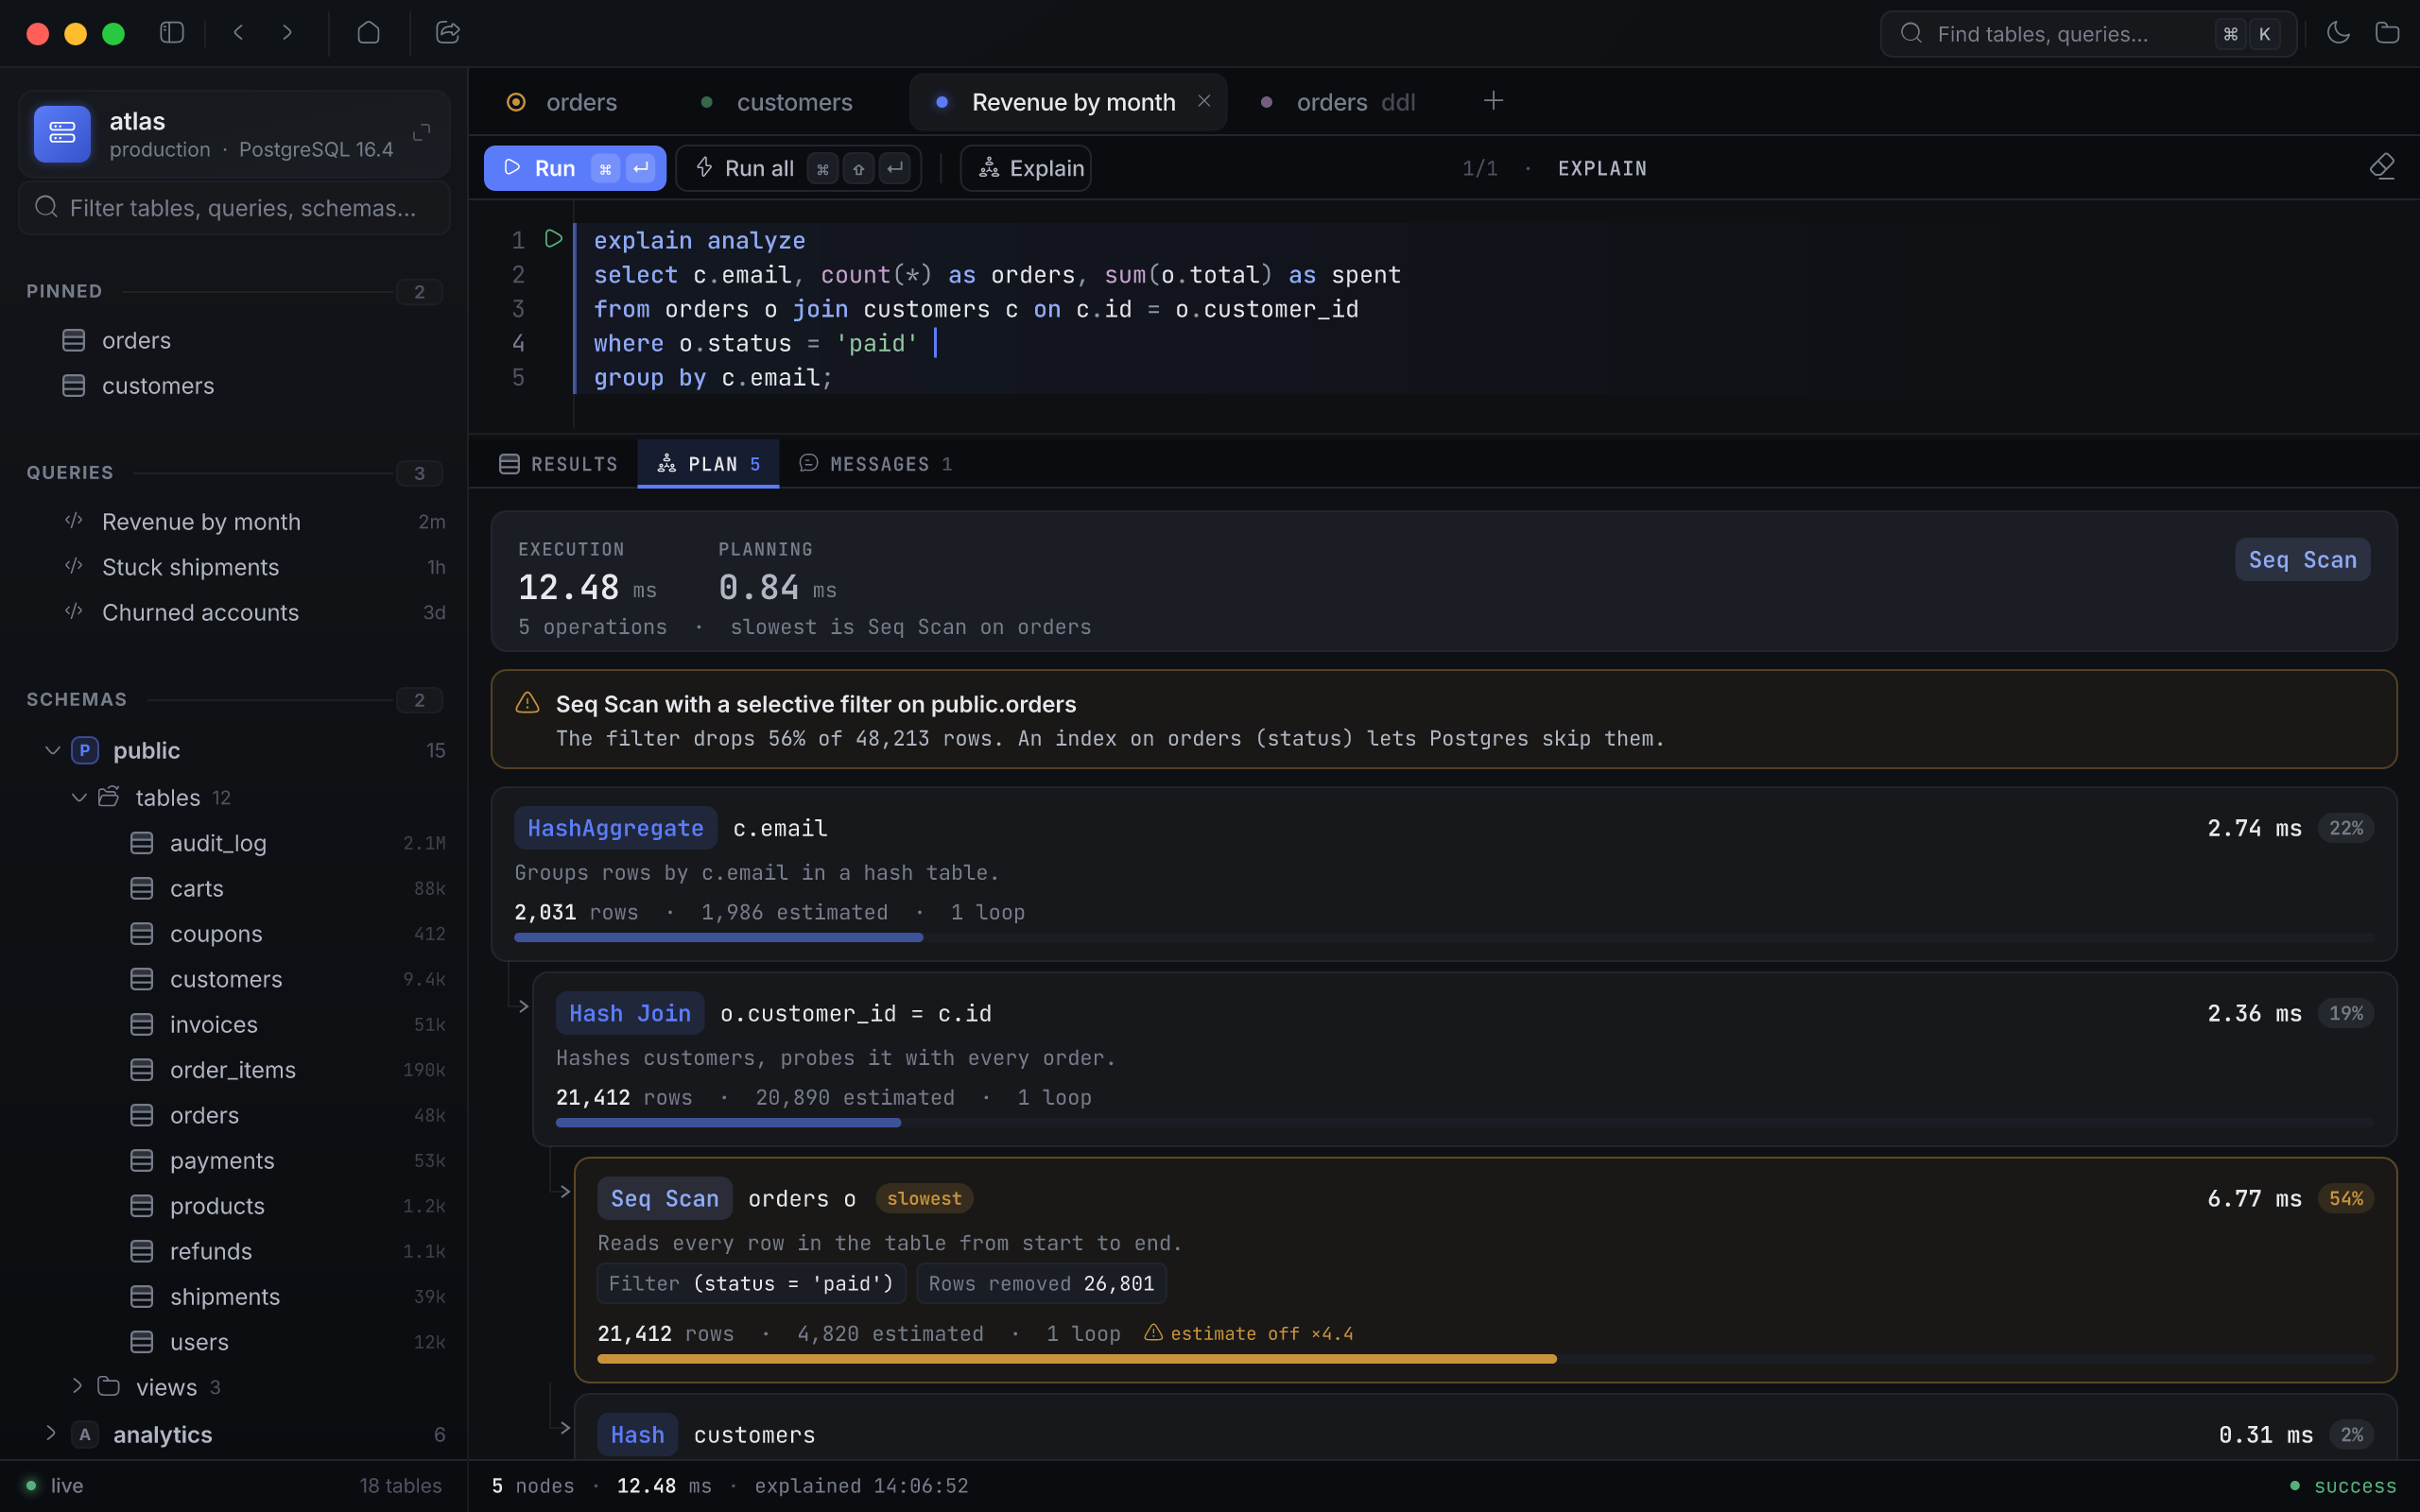Click the share/export icon in the top bar
The height and width of the screenshot is (1512, 2420).
(x=448, y=33)
